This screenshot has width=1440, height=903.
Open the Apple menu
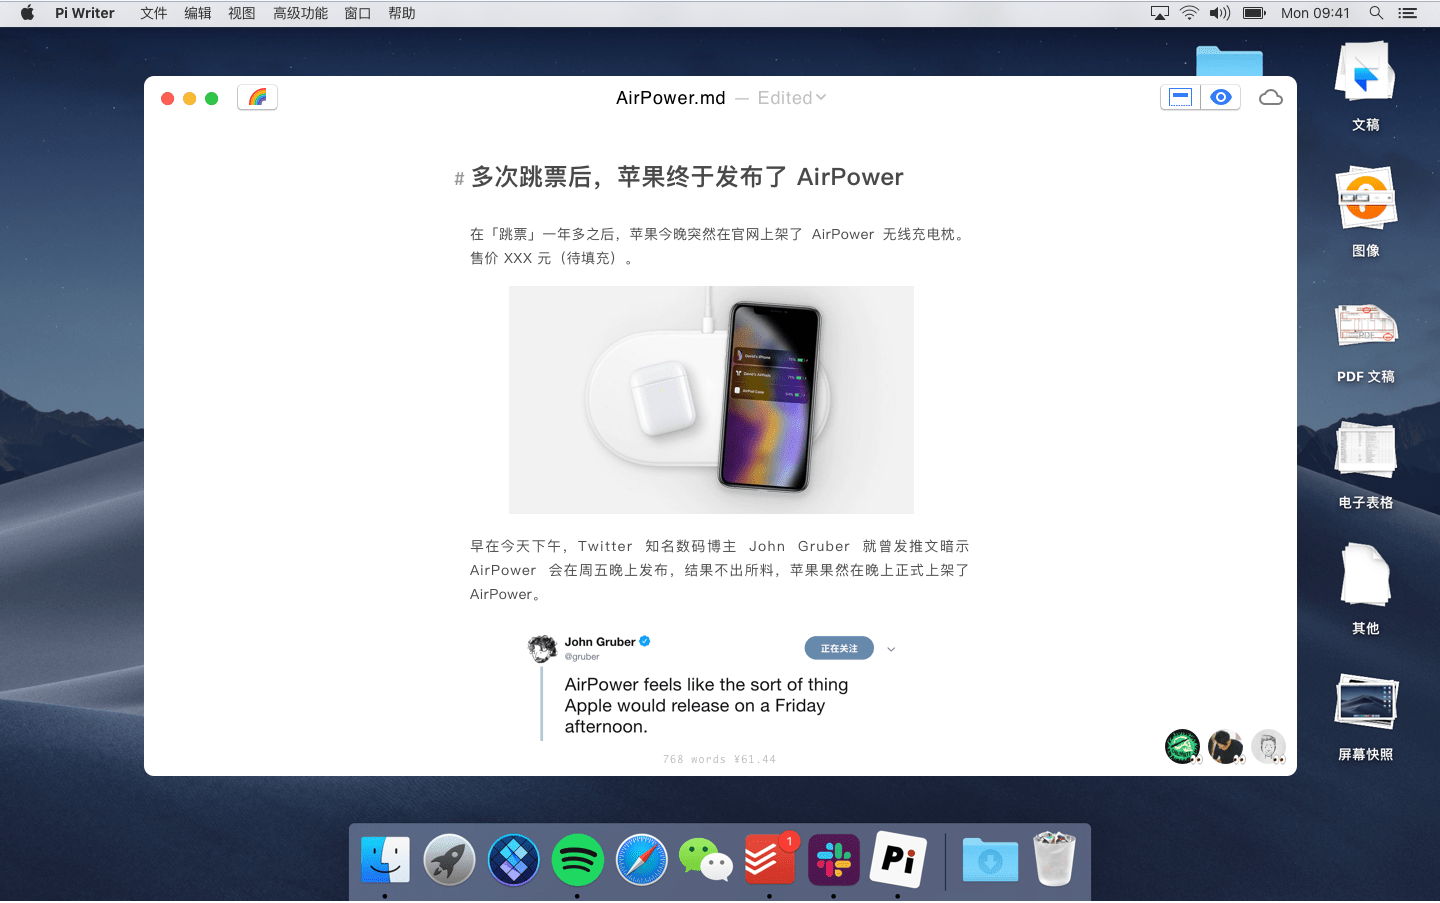[x=27, y=13]
